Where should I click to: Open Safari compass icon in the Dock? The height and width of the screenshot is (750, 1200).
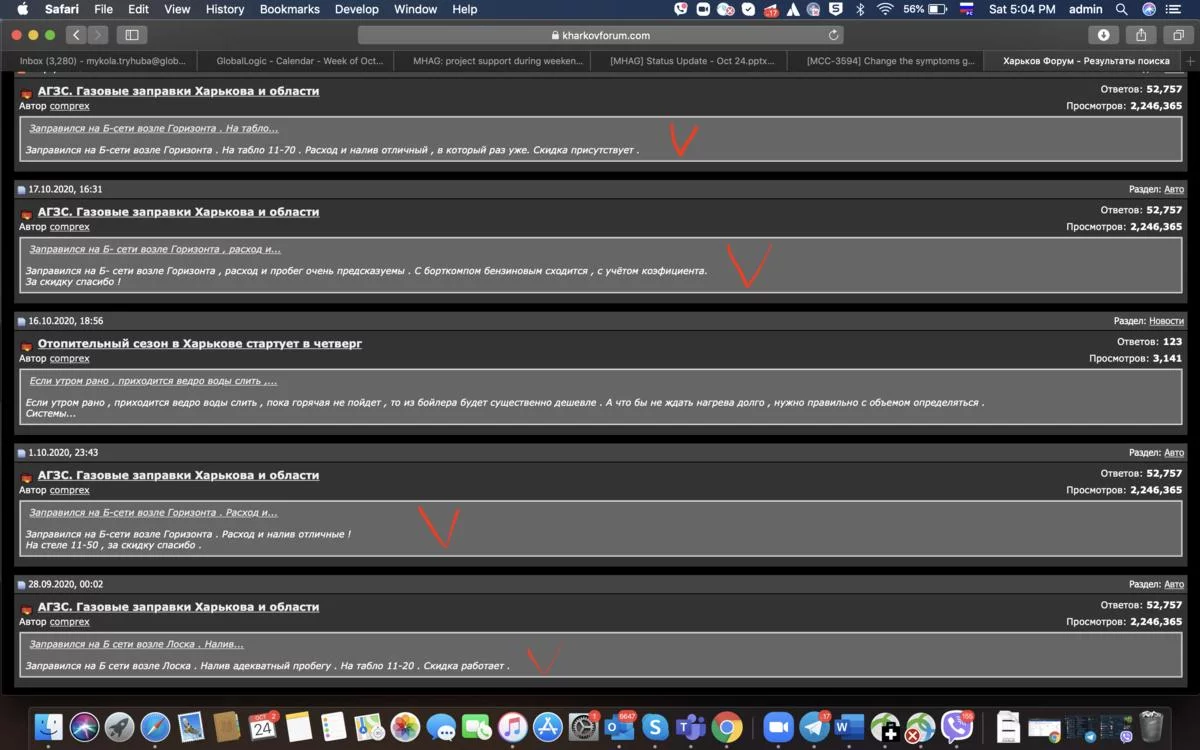click(x=155, y=727)
